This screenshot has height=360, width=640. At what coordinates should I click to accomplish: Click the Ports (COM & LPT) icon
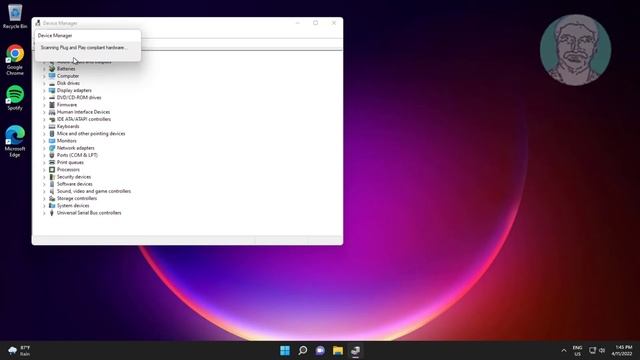click(52, 155)
